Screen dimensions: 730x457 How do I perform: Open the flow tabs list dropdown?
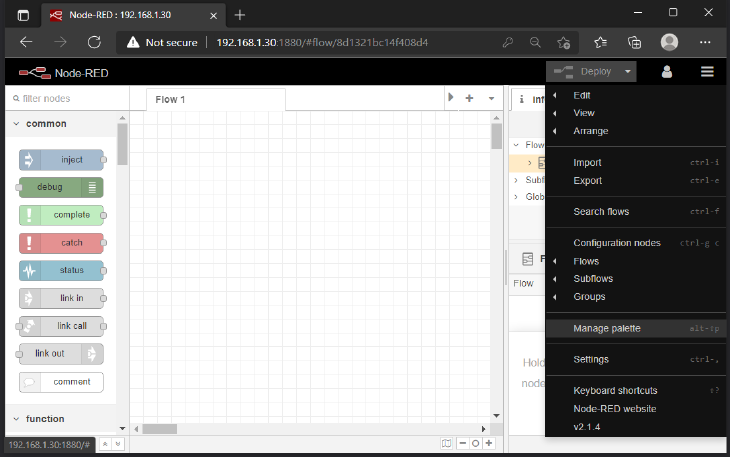click(491, 98)
